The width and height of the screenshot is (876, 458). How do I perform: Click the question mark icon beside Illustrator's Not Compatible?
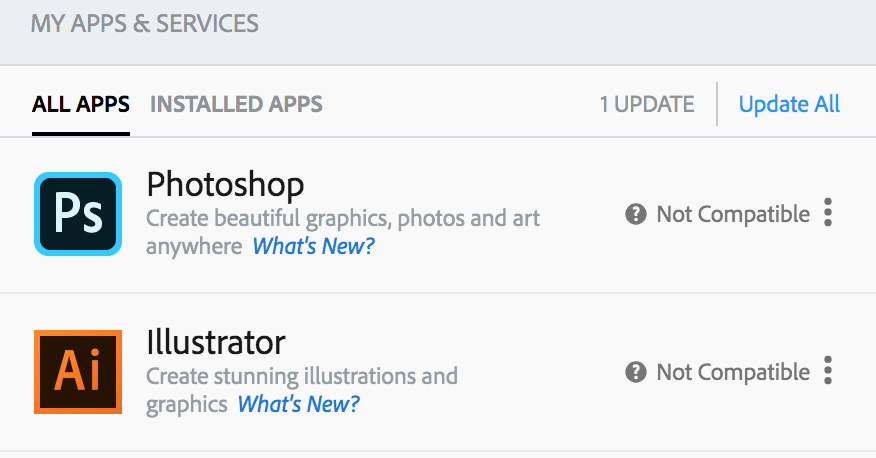coord(635,372)
